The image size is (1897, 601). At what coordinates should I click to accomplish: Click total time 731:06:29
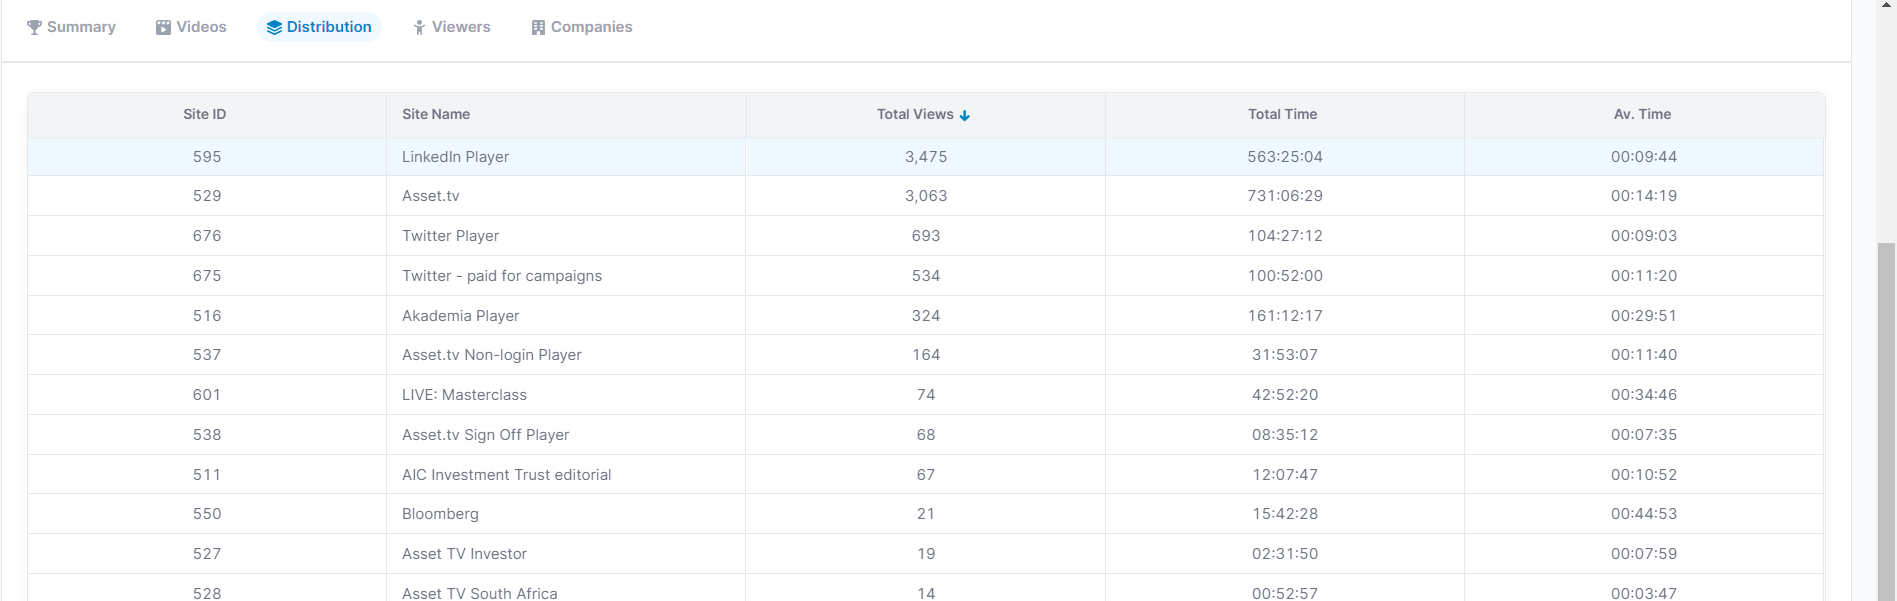pyautogui.click(x=1285, y=196)
